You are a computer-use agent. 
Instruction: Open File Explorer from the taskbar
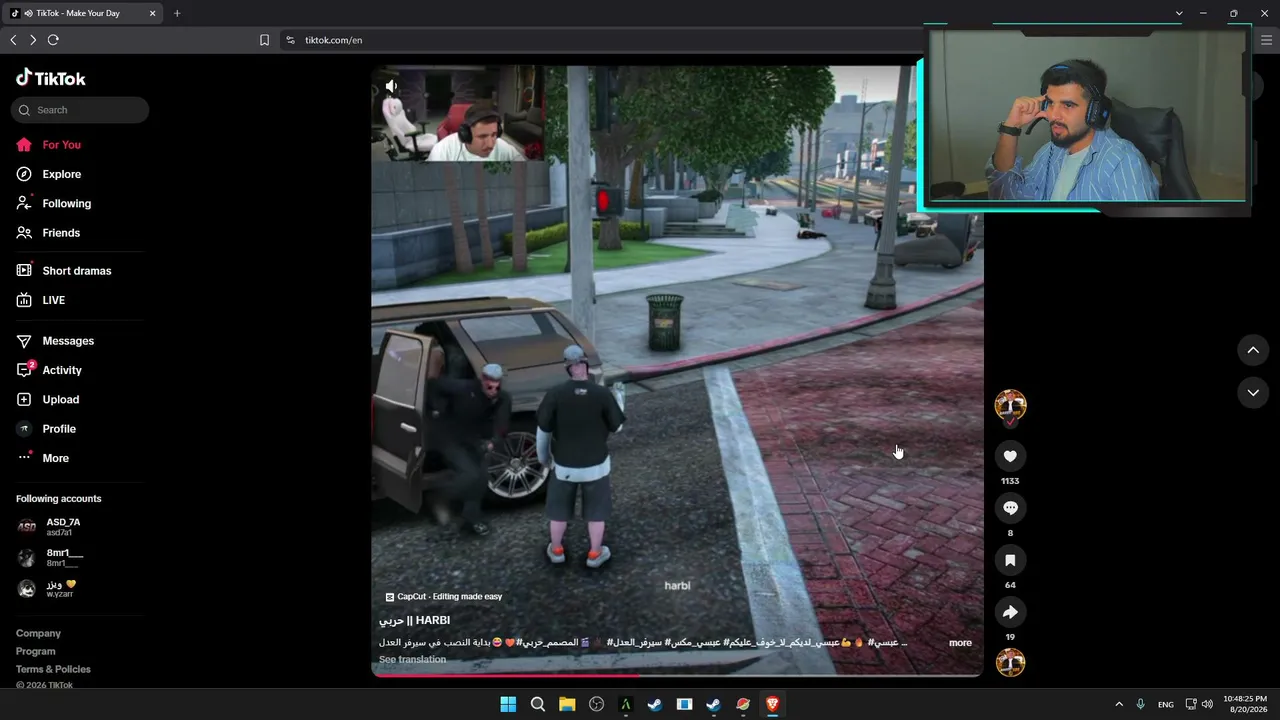pyautogui.click(x=567, y=704)
